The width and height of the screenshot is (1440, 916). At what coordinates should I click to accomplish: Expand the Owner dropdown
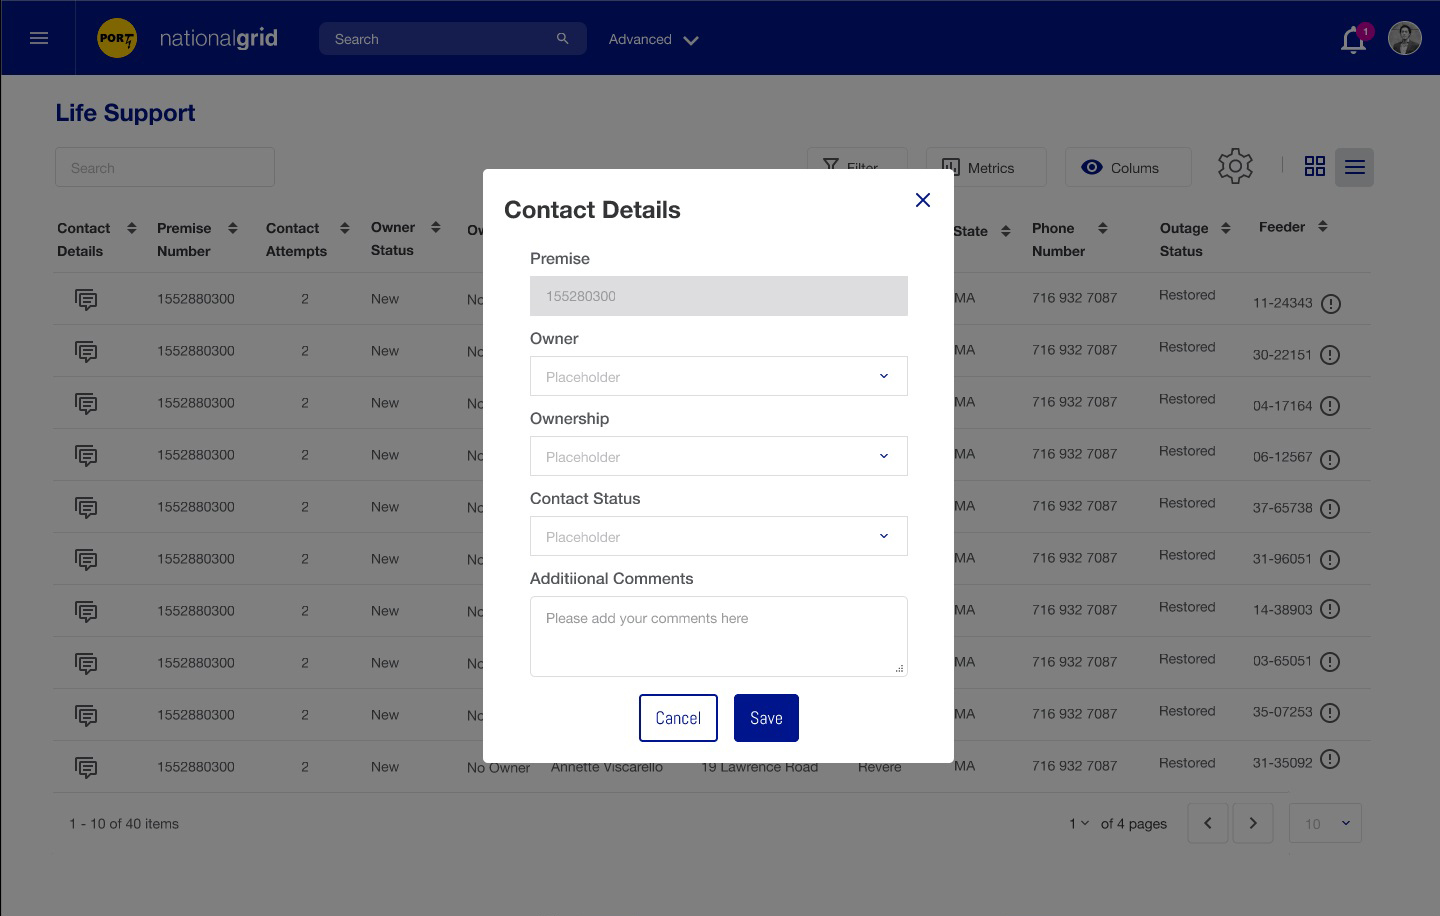click(x=718, y=376)
